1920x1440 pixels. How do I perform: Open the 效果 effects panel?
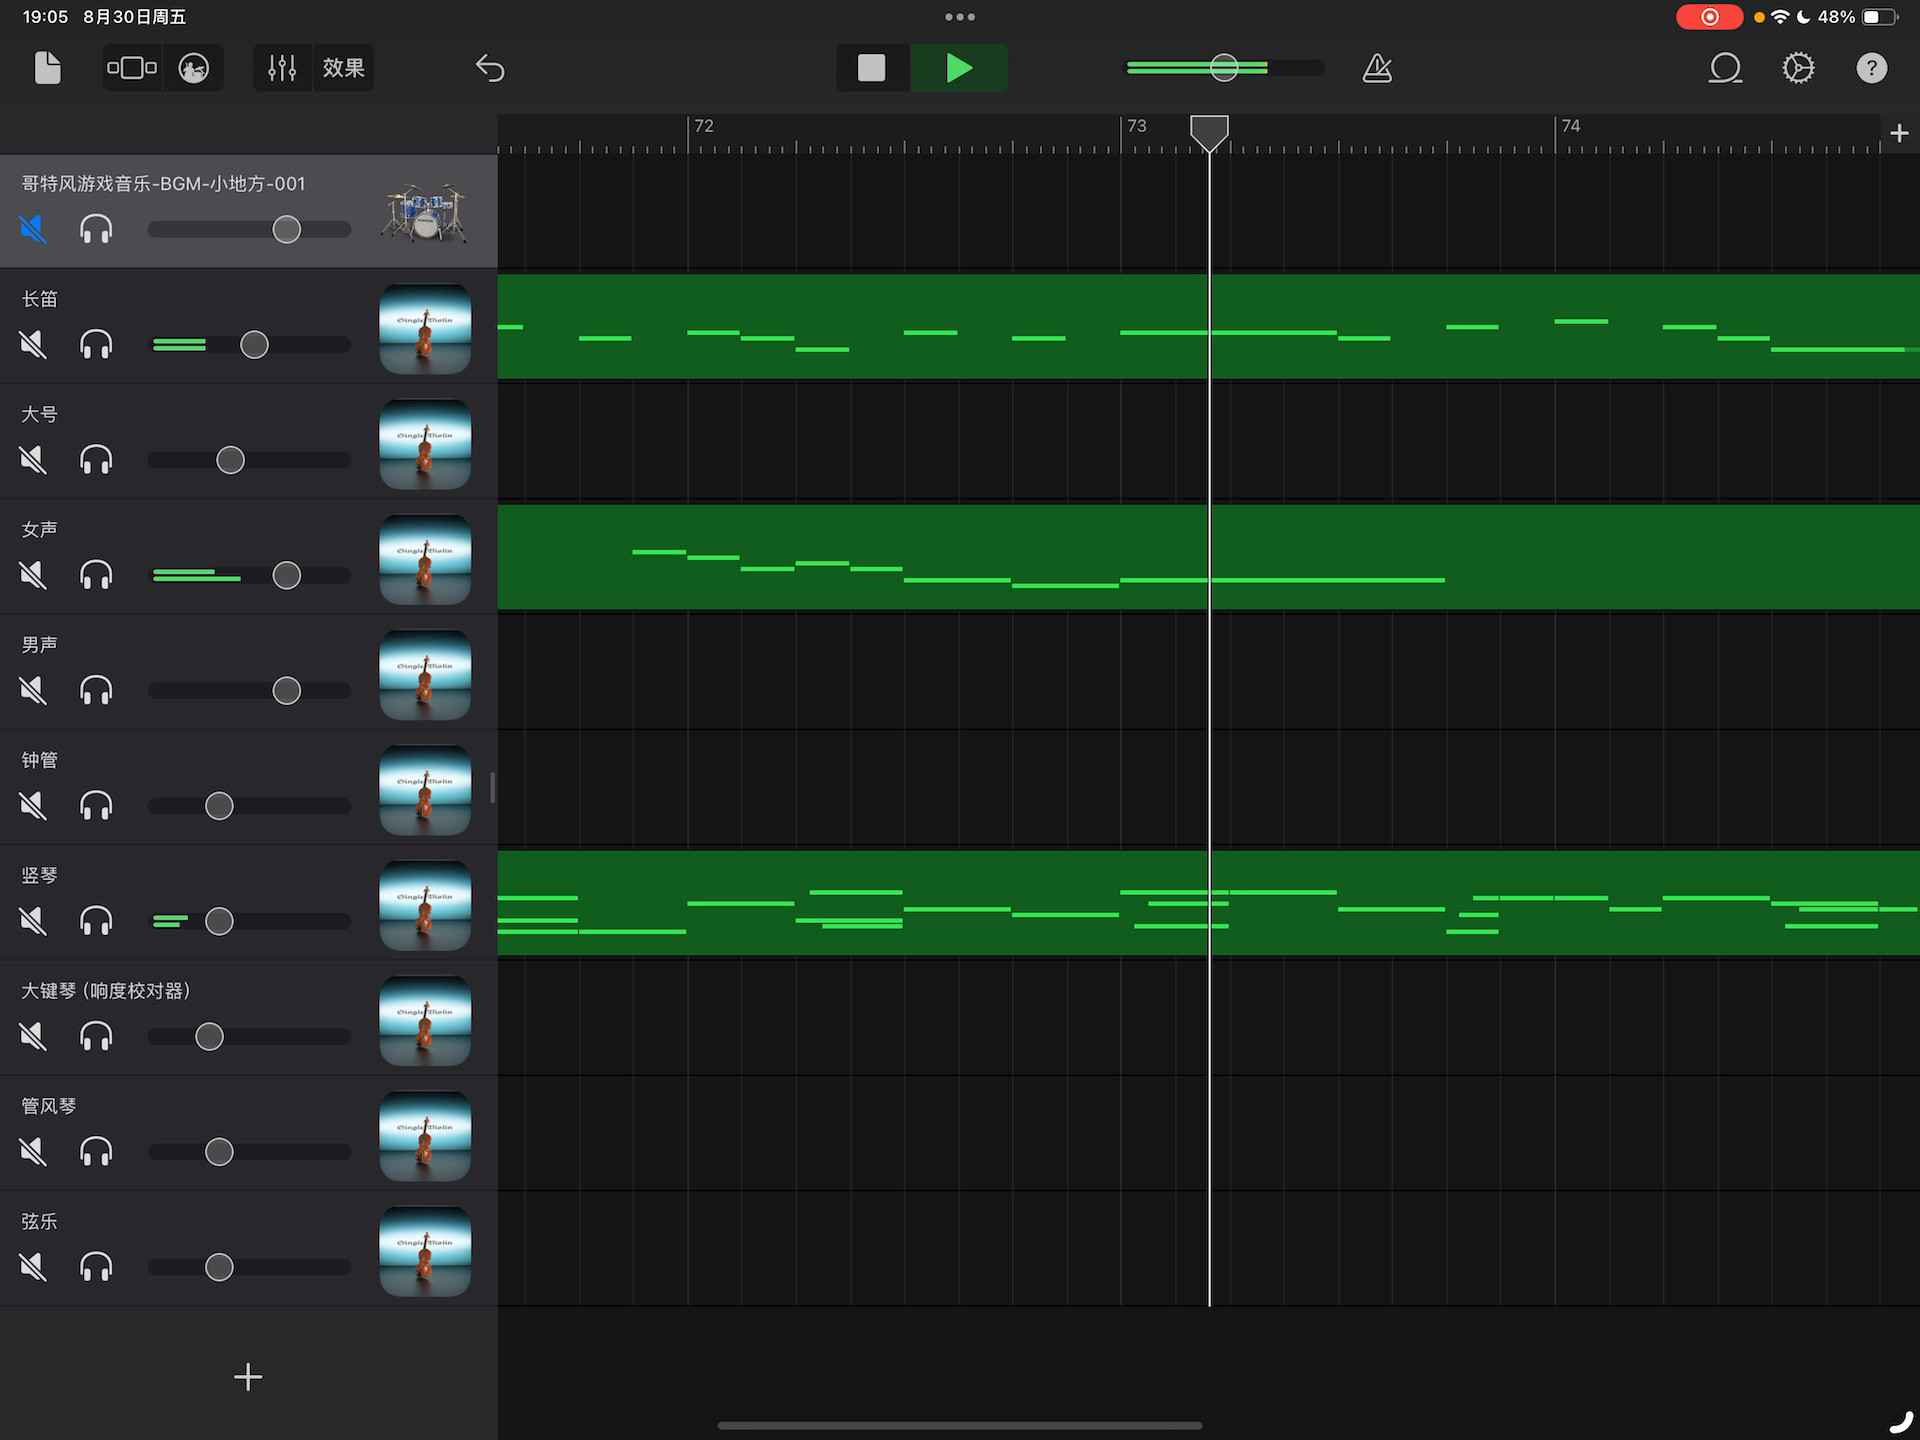coord(344,68)
